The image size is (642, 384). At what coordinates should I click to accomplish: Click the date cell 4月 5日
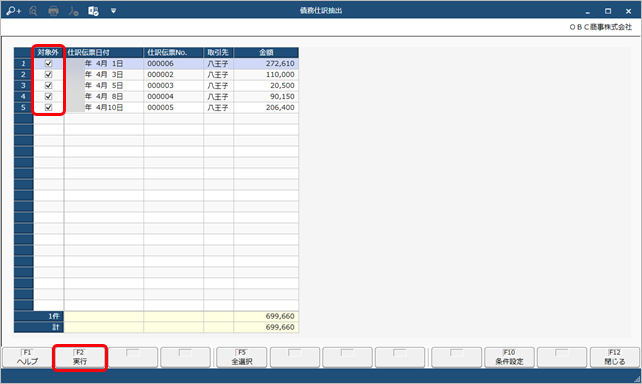click(104, 86)
